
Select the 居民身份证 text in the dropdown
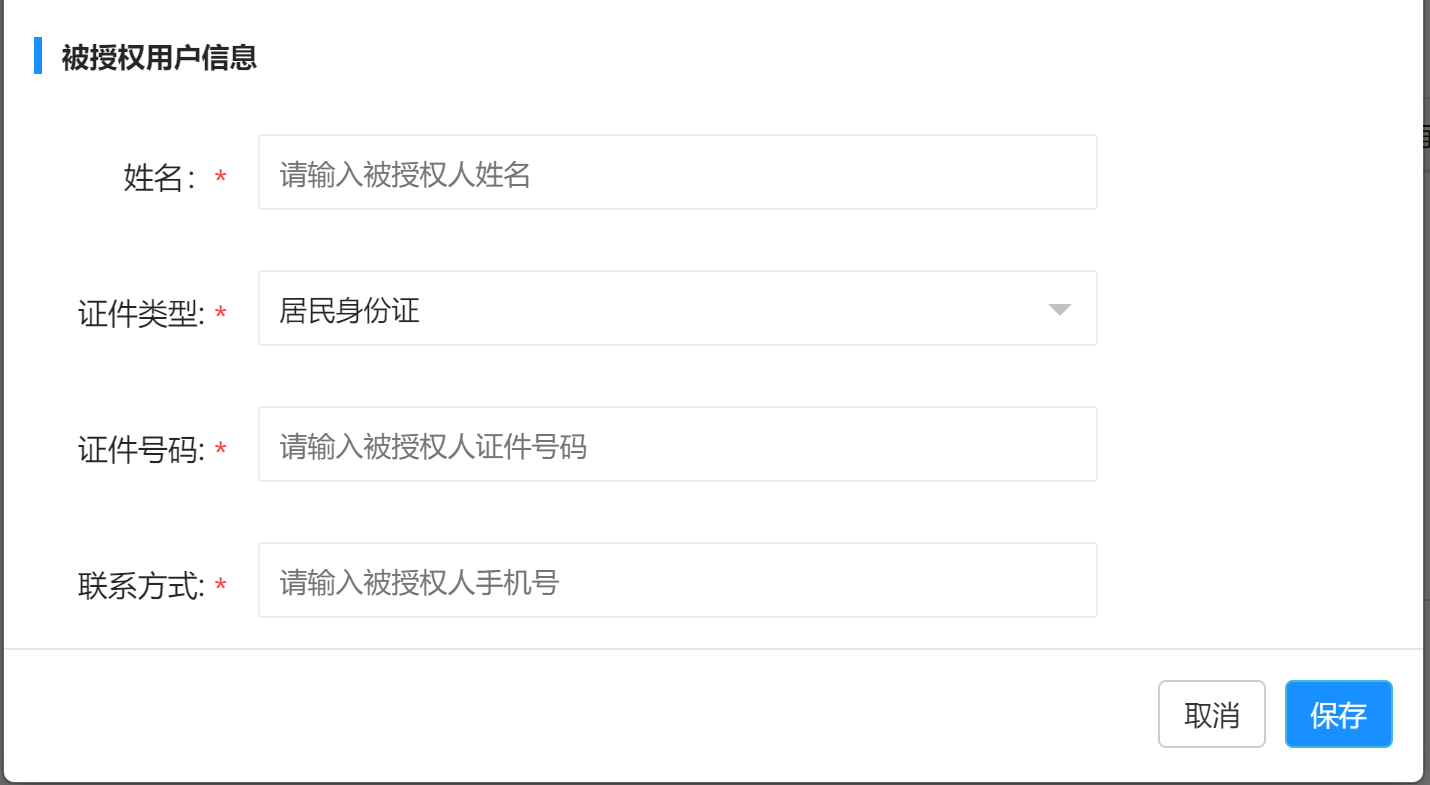point(349,310)
